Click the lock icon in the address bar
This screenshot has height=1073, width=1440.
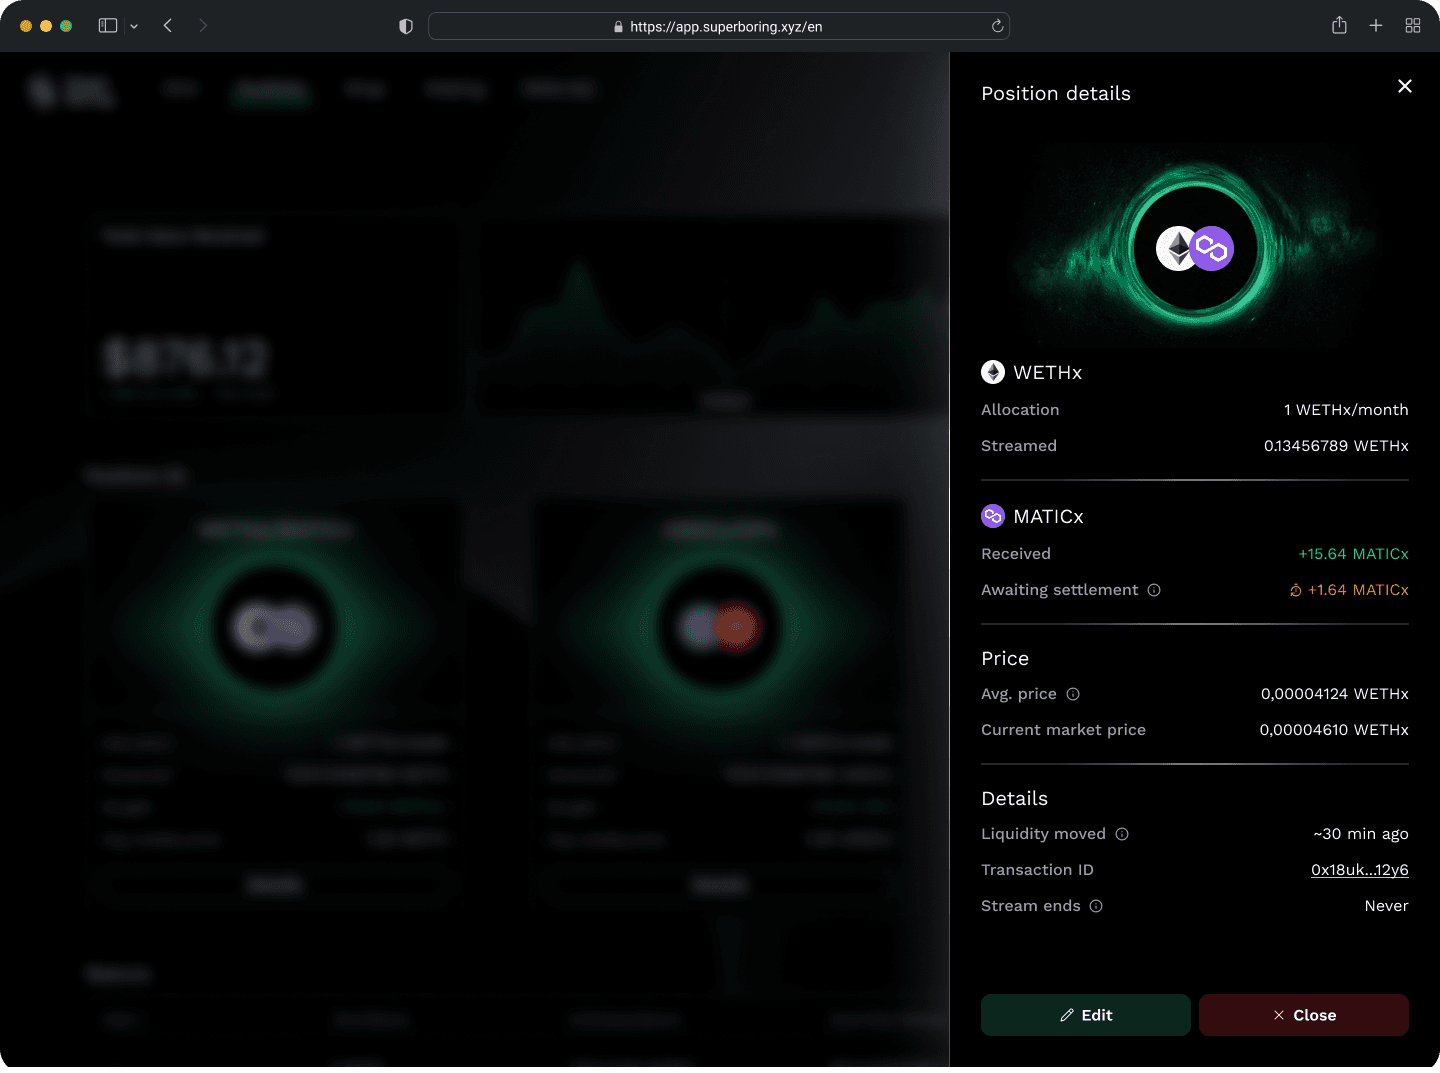pyautogui.click(x=619, y=27)
